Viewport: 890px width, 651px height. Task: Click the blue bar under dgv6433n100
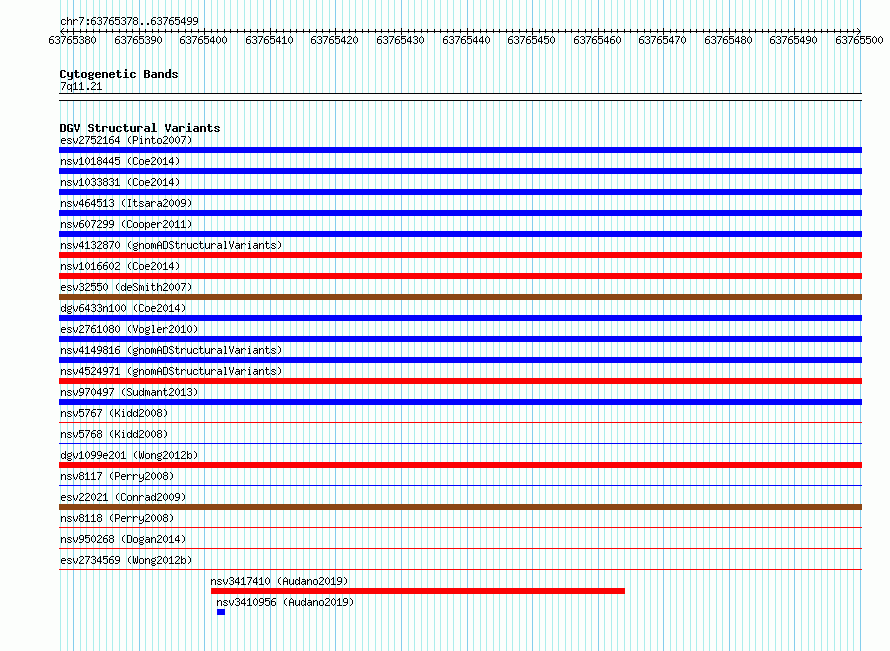pyautogui.click(x=460, y=318)
